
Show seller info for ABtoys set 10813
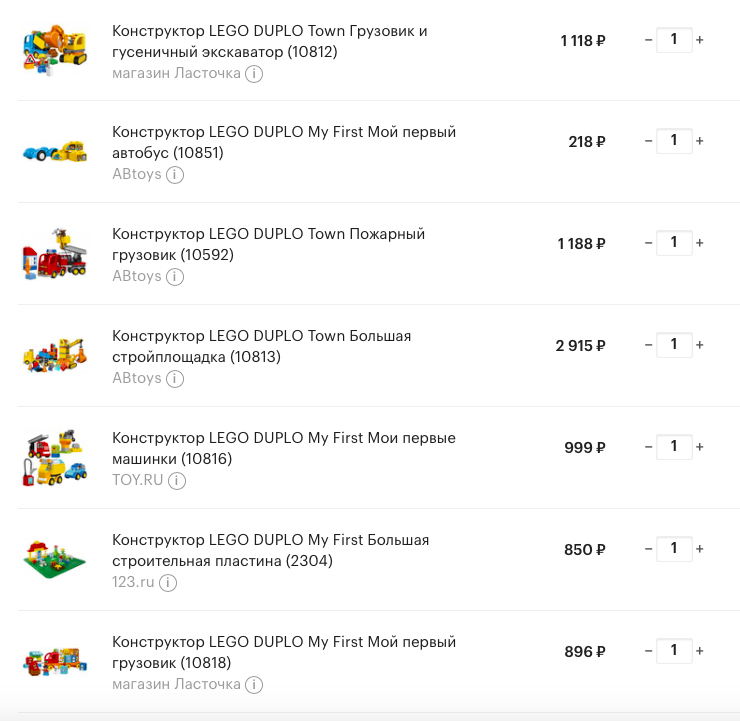coord(174,379)
